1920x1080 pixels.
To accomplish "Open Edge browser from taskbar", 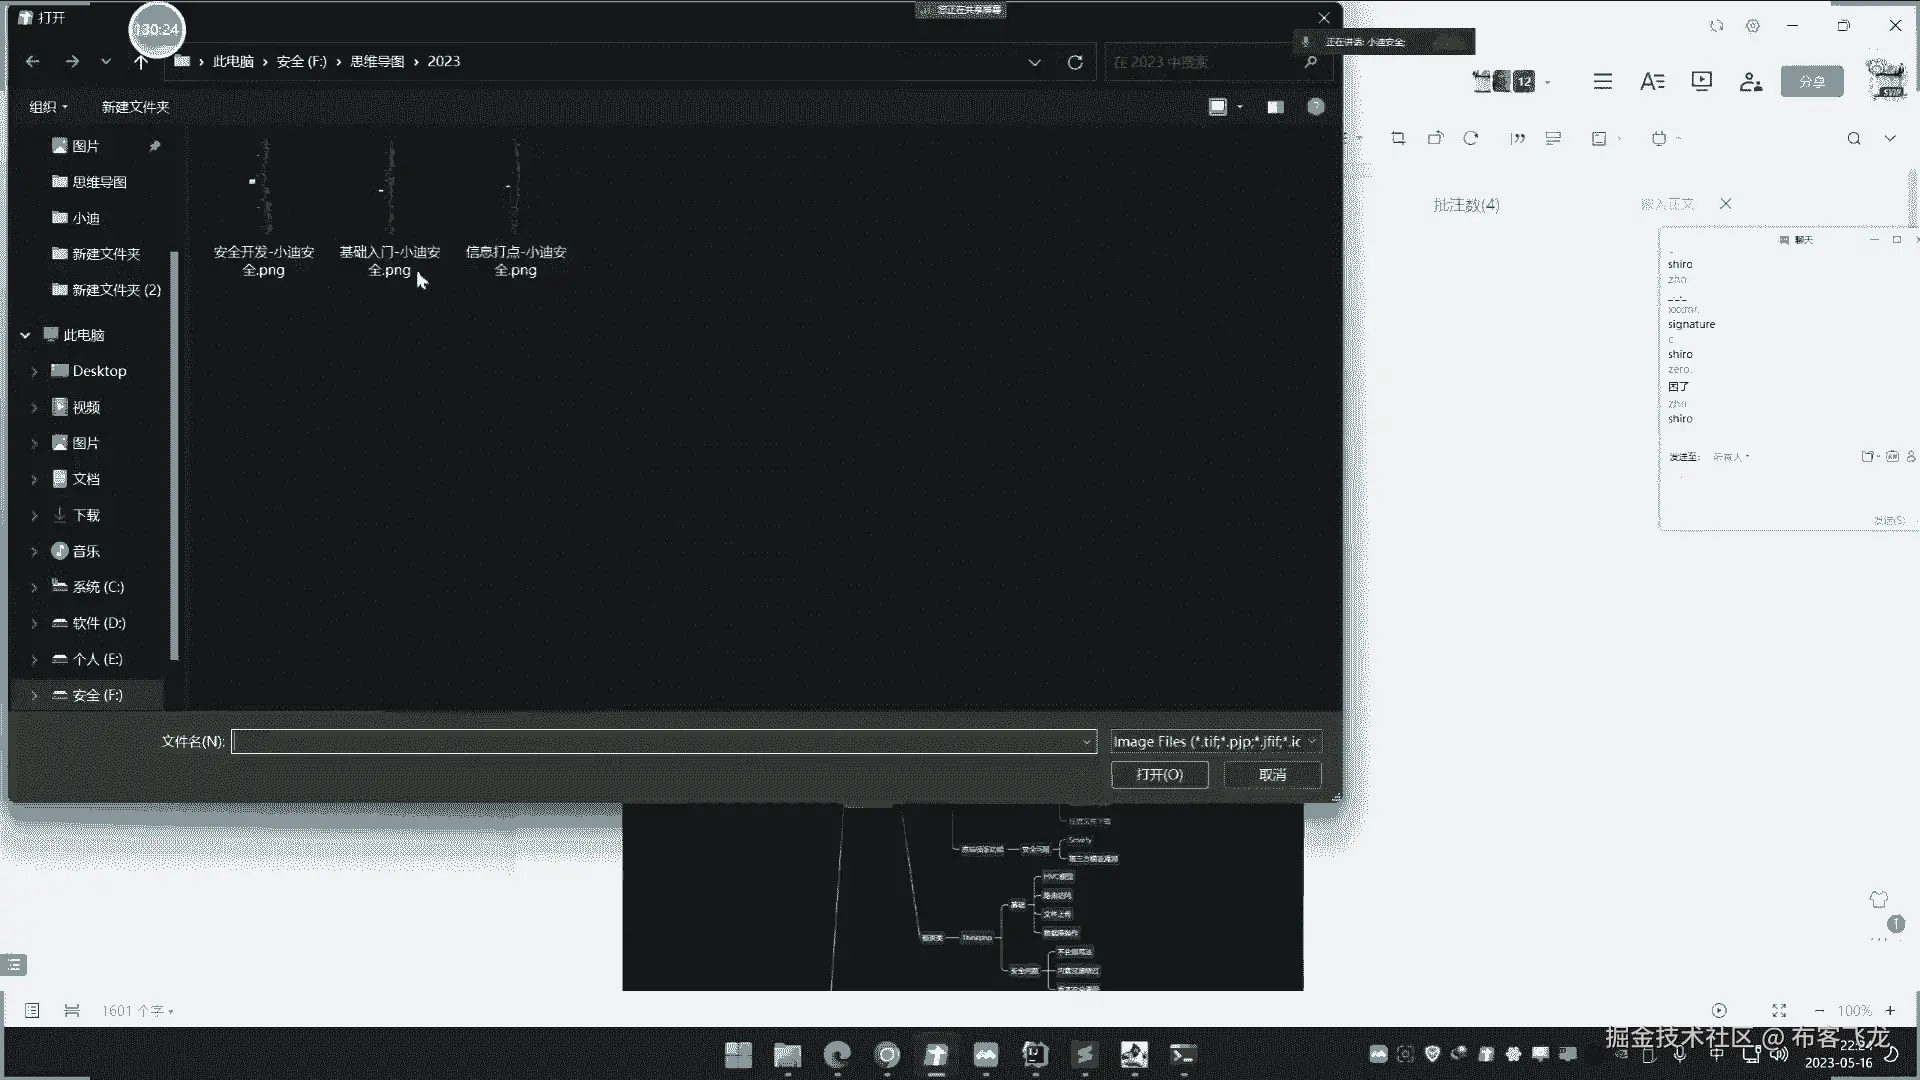I will point(837,1054).
